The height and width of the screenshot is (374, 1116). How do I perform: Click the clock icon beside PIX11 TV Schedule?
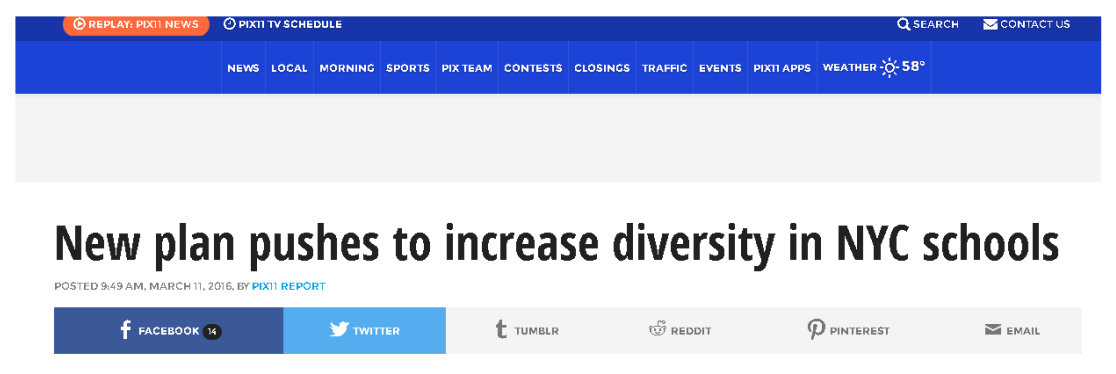pos(229,24)
